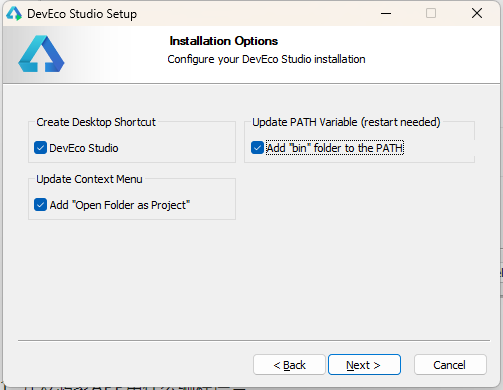This screenshot has width=503, height=390.
Task: Disable the Add "Open Folder as Project" checkbox
Action: (x=40, y=205)
